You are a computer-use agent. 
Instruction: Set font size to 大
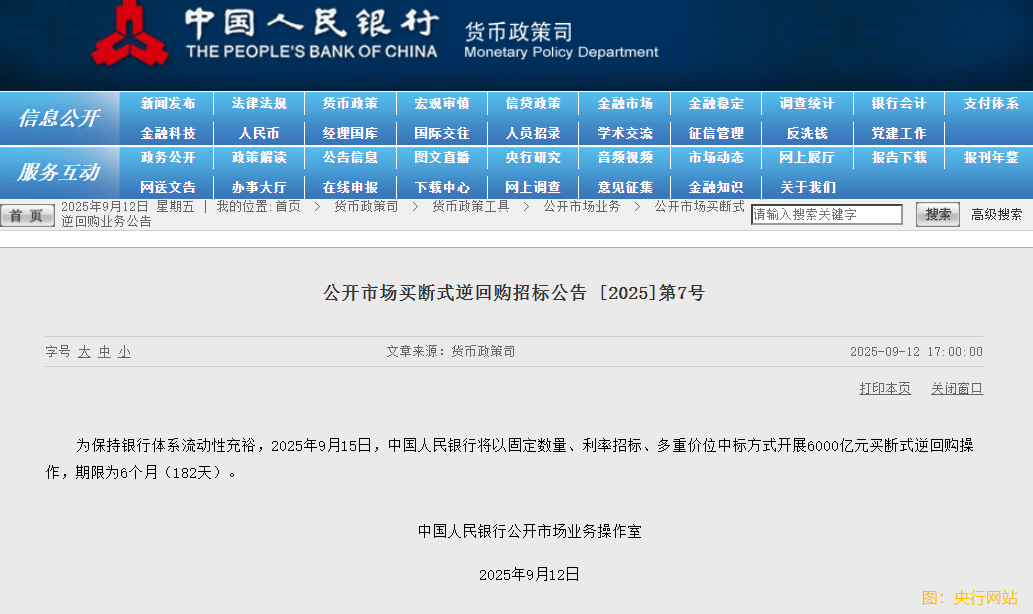(84, 352)
